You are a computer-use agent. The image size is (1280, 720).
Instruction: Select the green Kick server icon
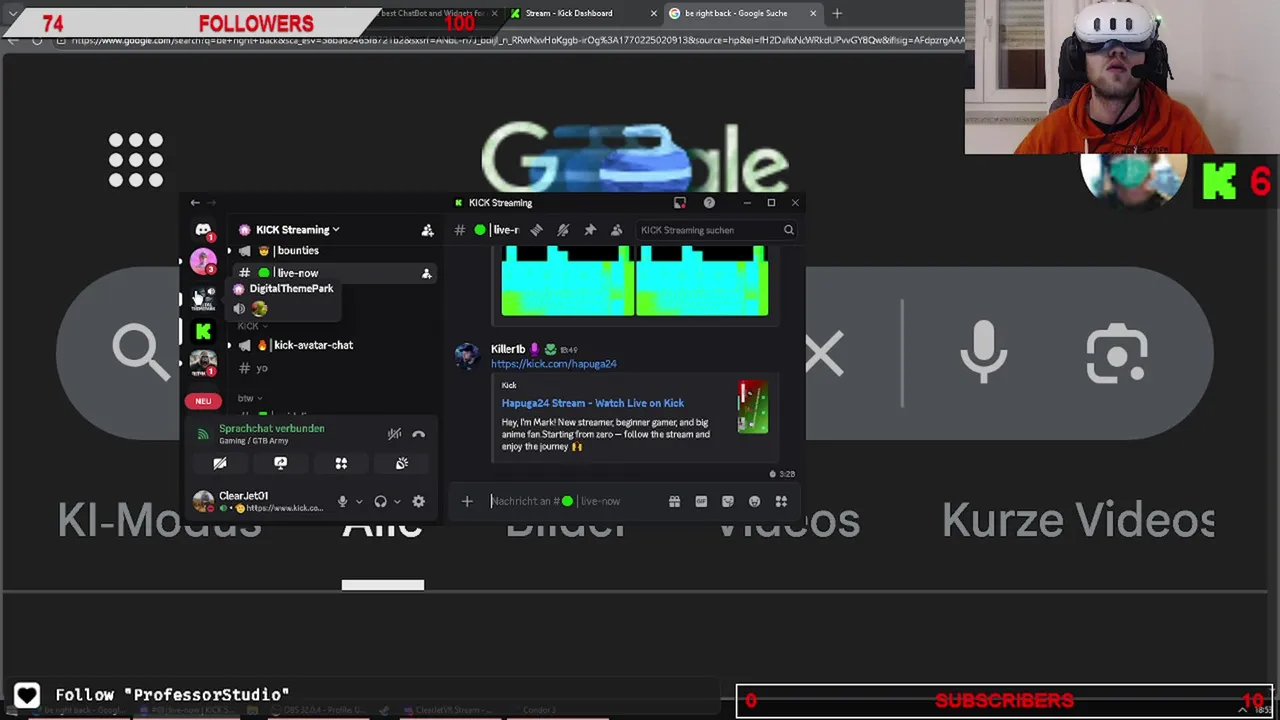click(x=203, y=332)
